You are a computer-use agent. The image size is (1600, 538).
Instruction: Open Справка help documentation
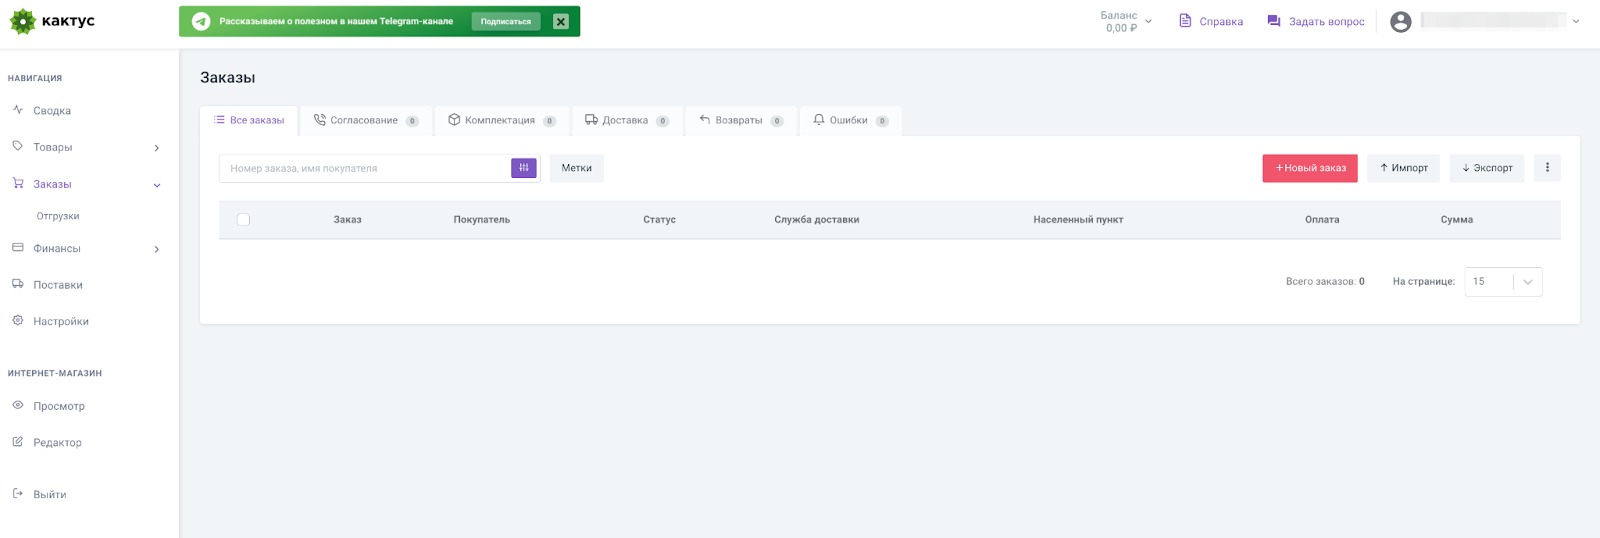pyautogui.click(x=1211, y=21)
